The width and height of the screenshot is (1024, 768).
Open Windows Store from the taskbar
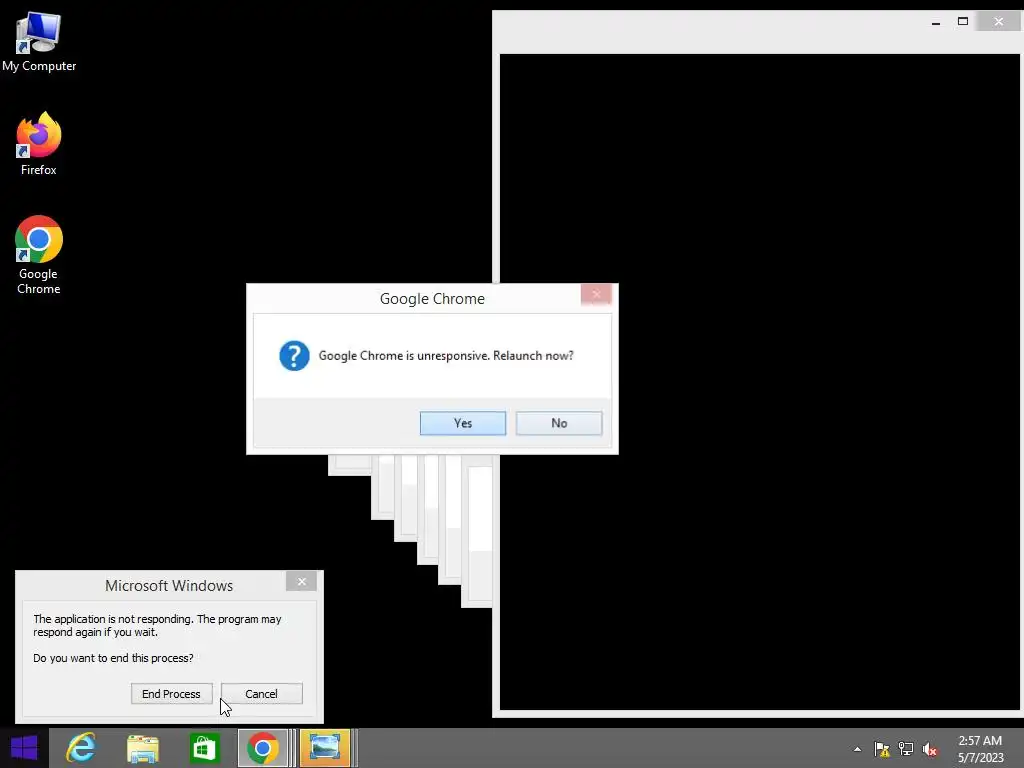coord(204,748)
